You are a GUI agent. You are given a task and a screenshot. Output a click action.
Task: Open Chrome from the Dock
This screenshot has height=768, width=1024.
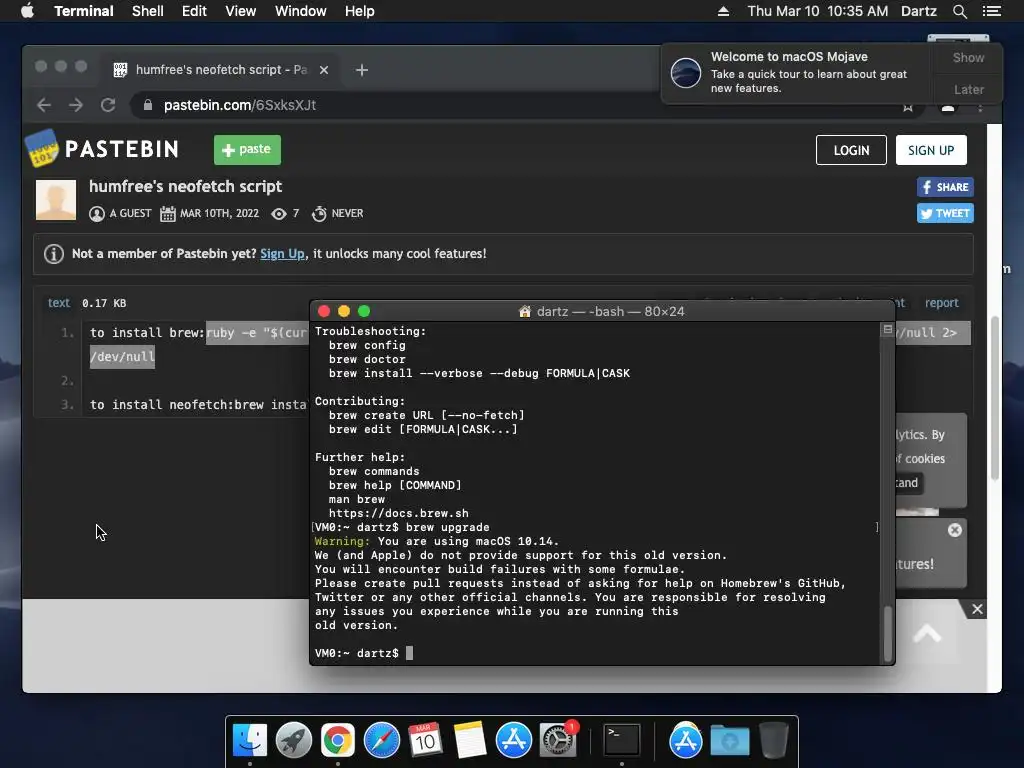pos(338,741)
